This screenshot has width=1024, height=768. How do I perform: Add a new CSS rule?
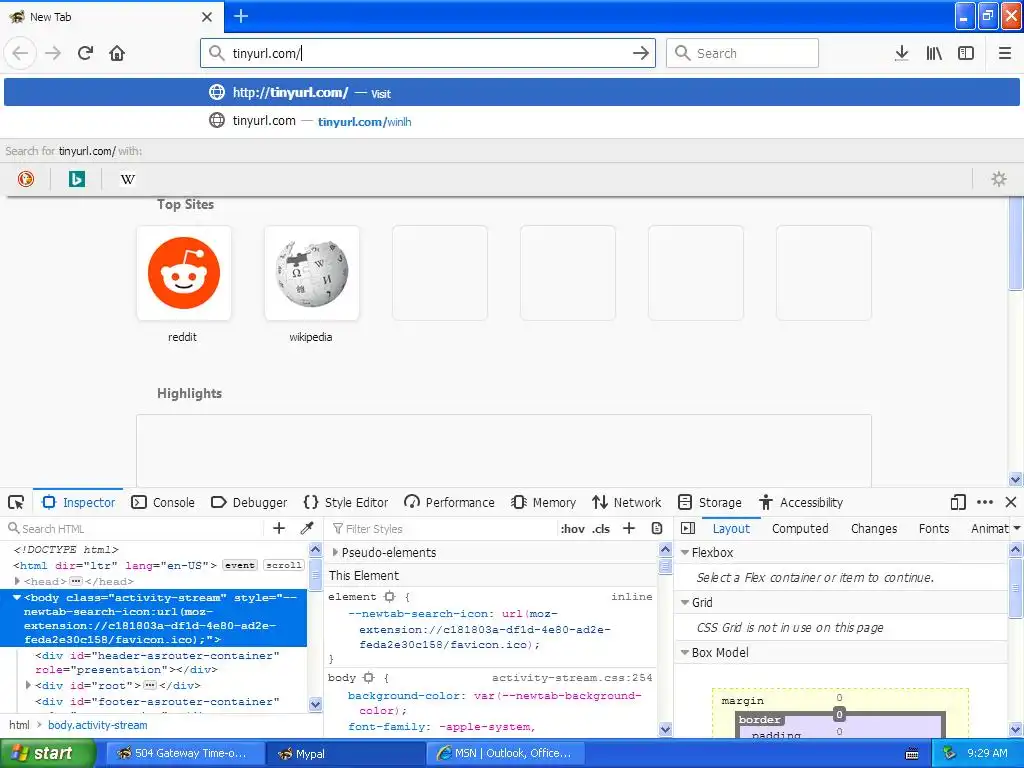point(629,528)
